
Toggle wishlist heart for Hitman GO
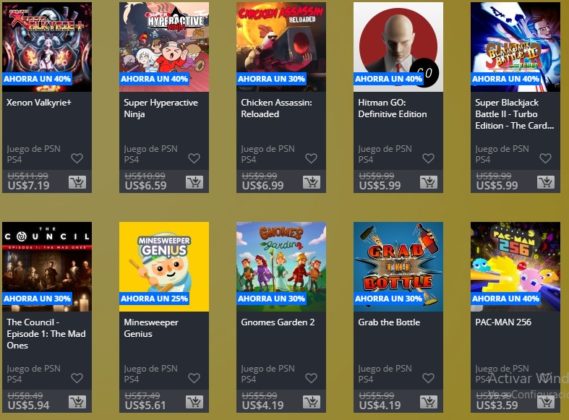(429, 158)
